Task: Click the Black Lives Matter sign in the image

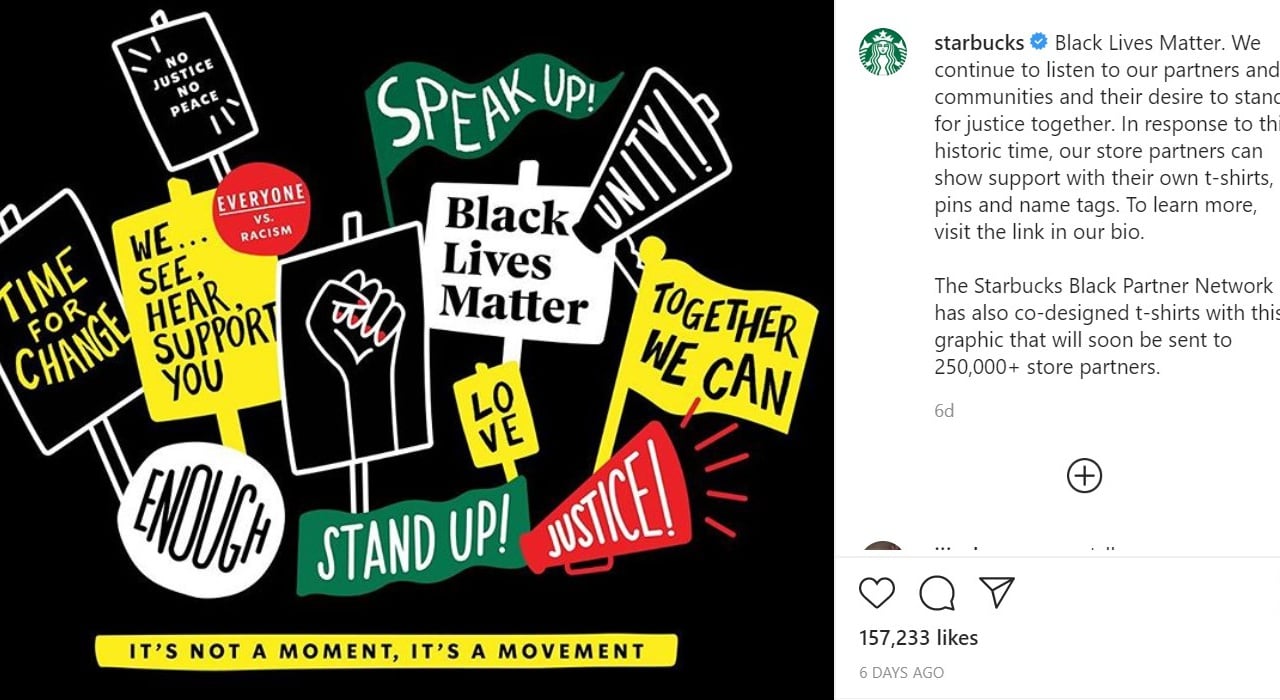Action: [x=515, y=260]
